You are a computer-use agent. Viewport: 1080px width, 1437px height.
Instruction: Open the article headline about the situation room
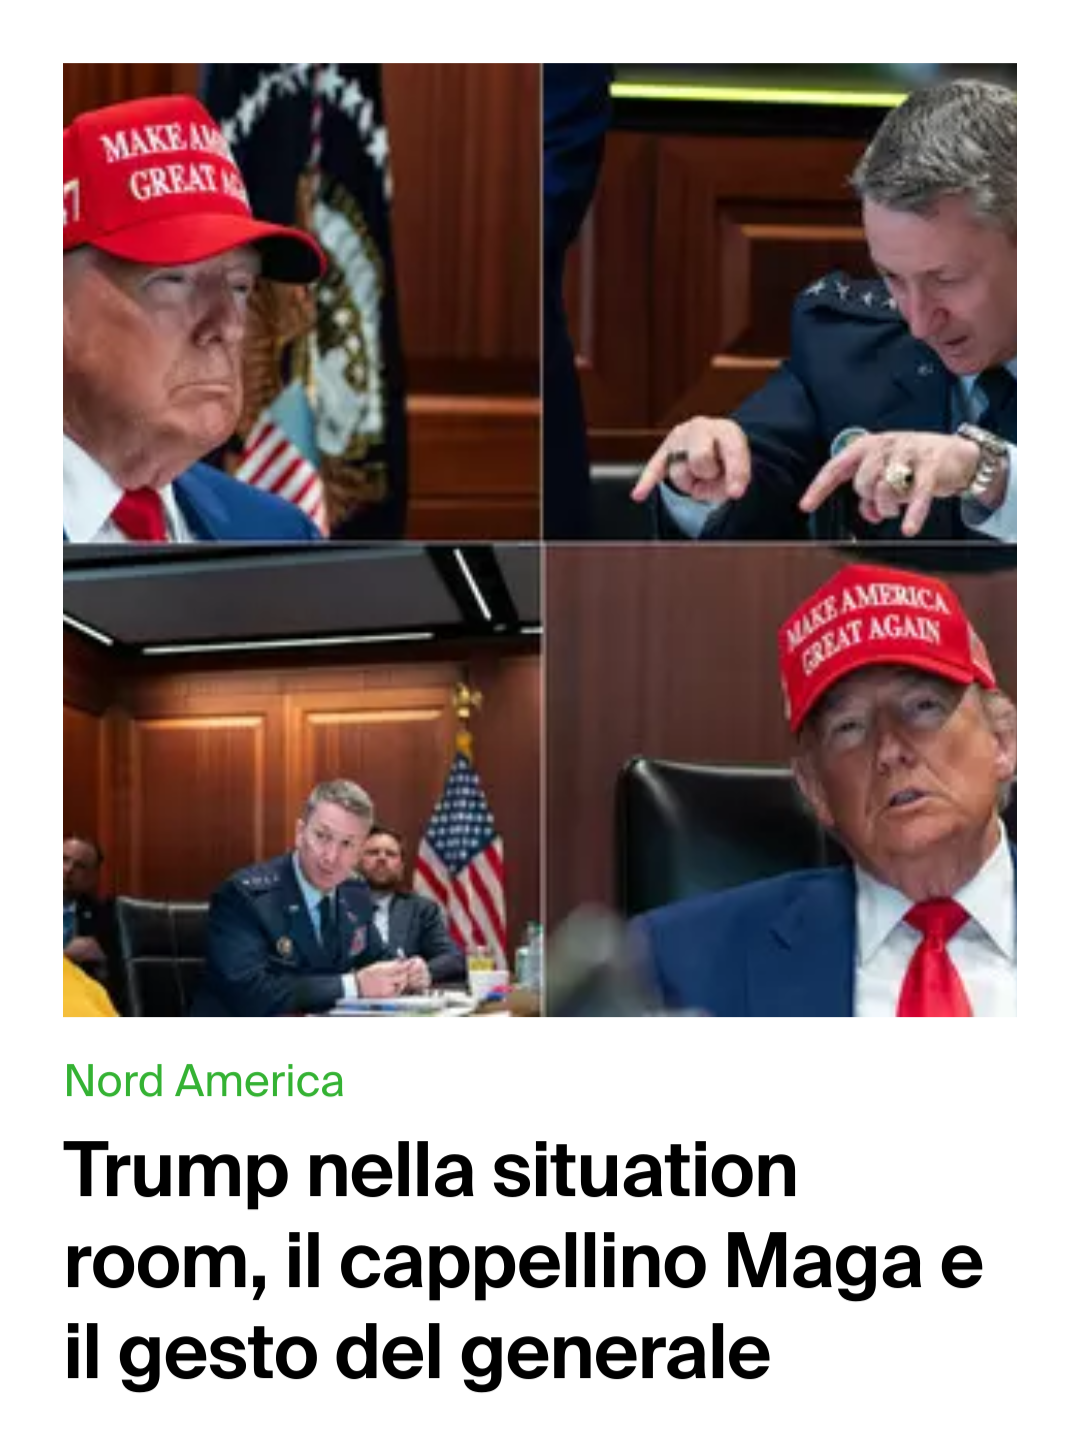pos(523,1261)
